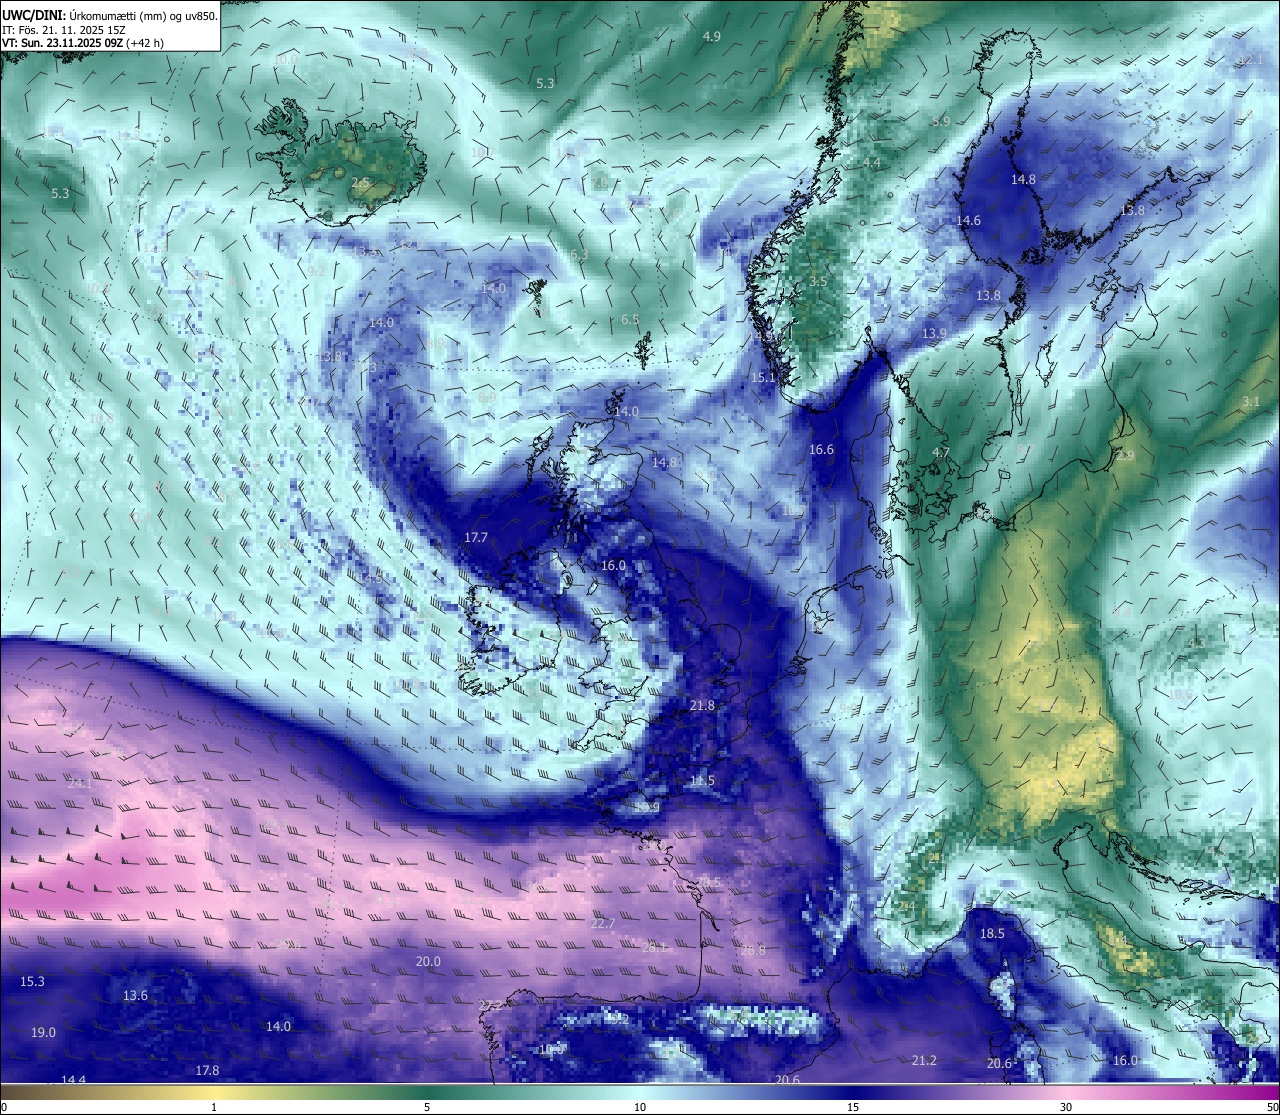
Task: Click the 6.5 value near the Faroe Islands
Action: point(629,320)
